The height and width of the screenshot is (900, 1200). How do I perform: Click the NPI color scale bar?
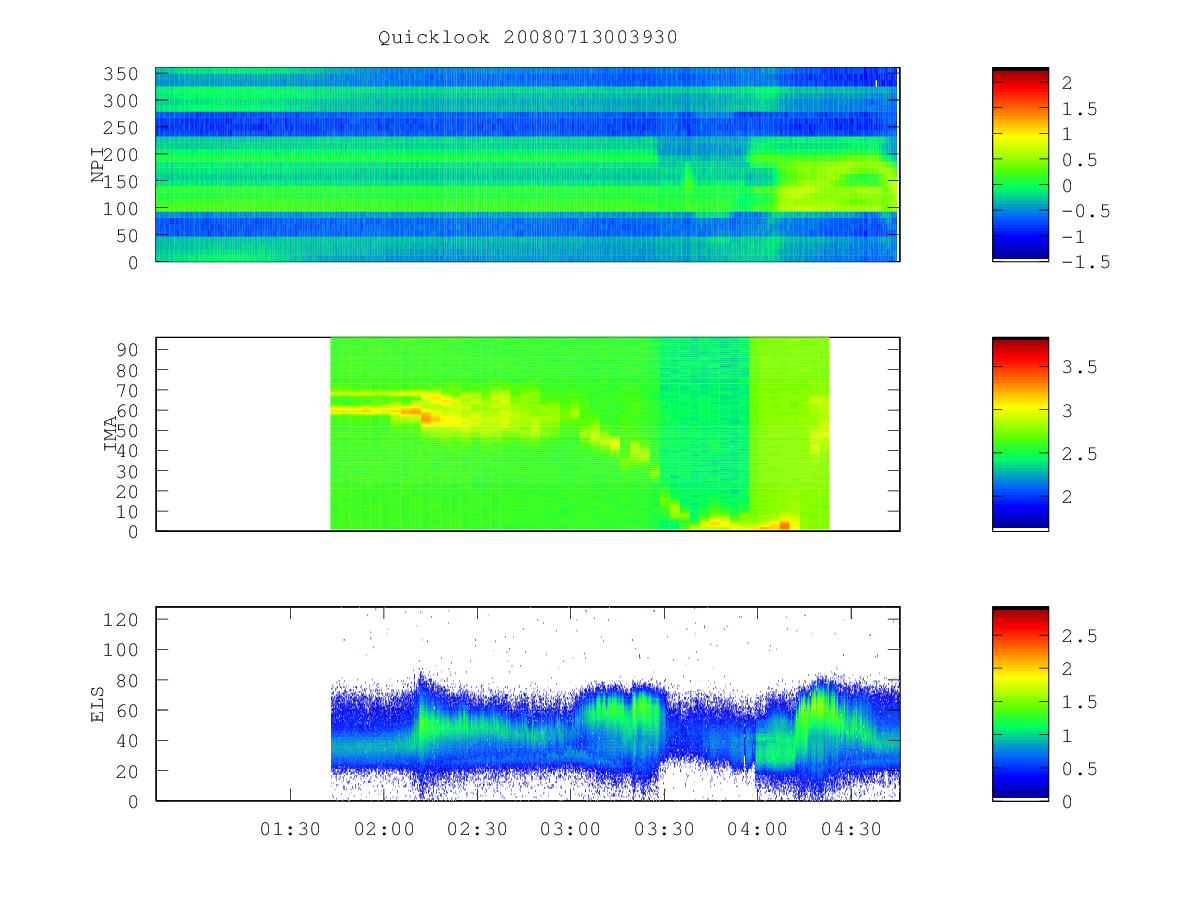[1020, 165]
